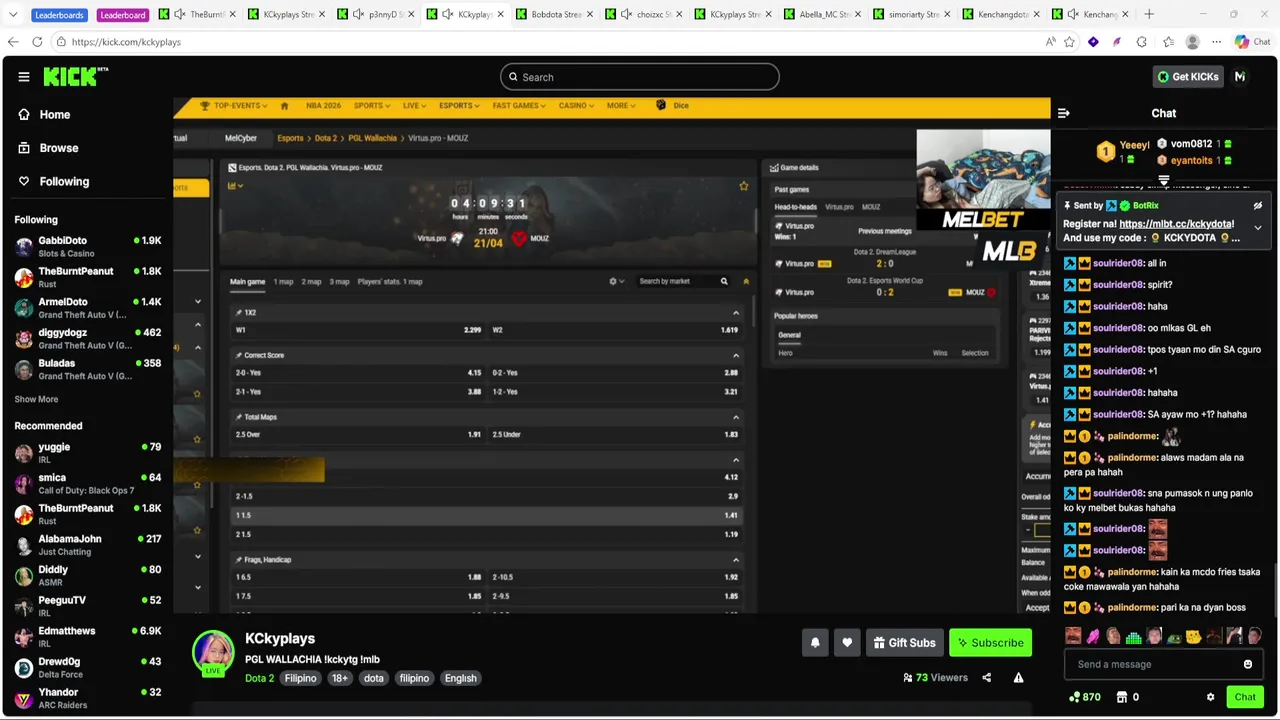Open Edmatthews recommended channel

pyautogui.click(x=88, y=637)
